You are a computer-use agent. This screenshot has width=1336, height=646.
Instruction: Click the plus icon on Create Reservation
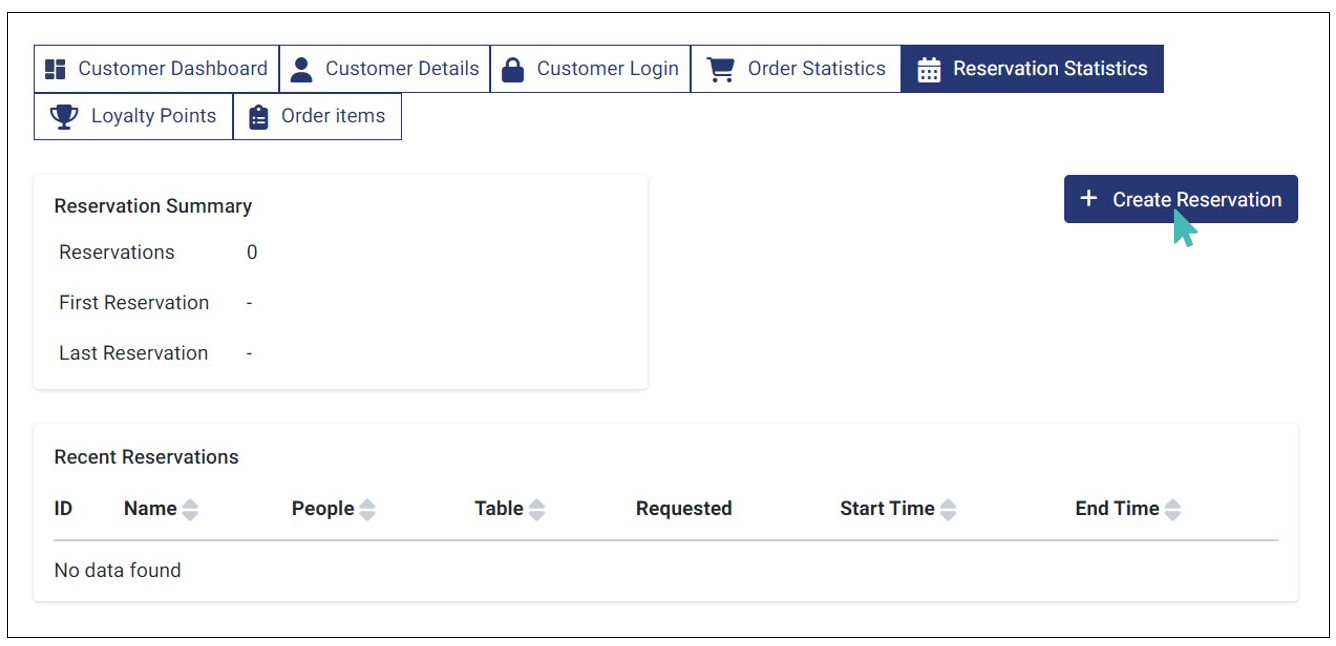(x=1089, y=199)
